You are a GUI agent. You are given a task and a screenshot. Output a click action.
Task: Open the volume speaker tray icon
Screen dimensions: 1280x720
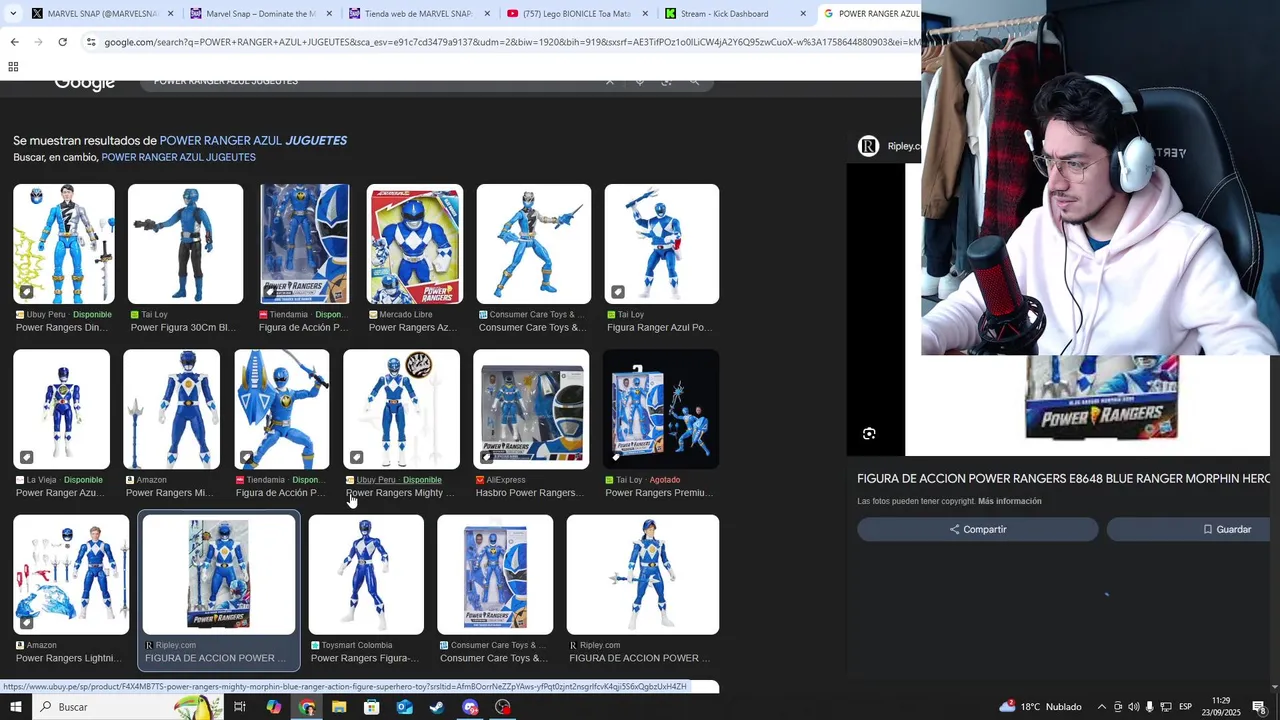click(1134, 707)
